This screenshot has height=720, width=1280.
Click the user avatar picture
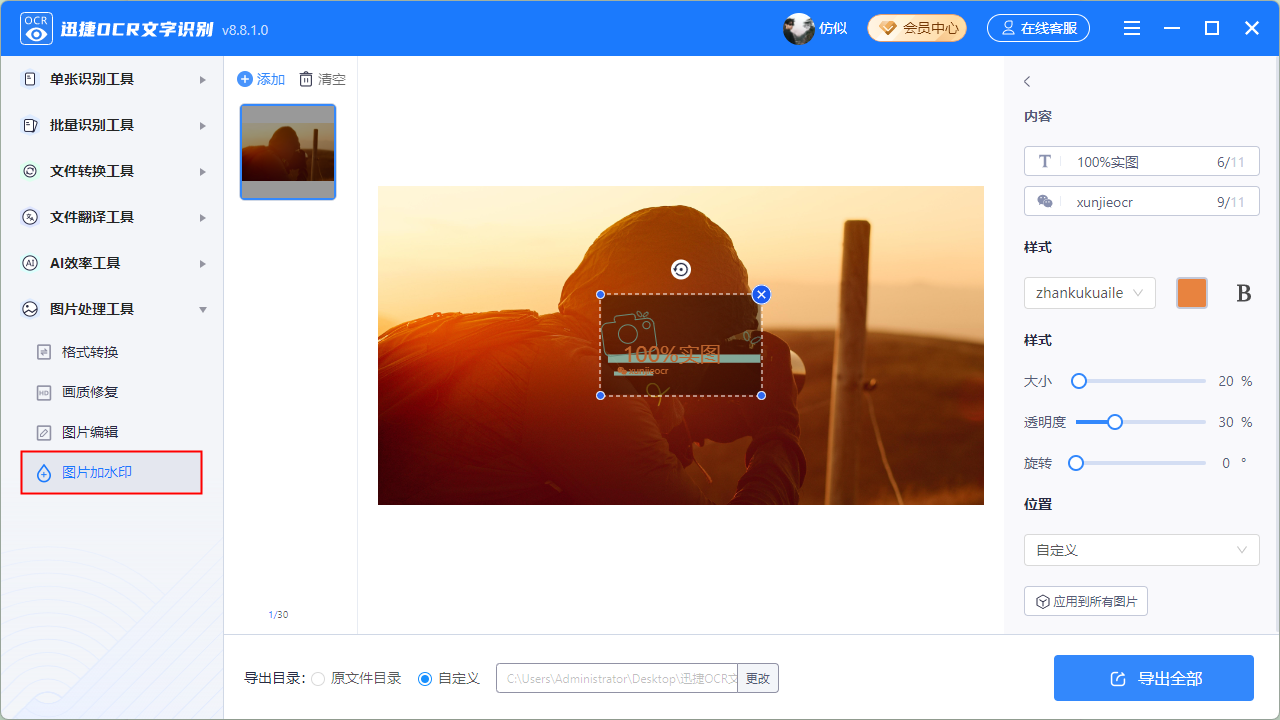tap(798, 28)
